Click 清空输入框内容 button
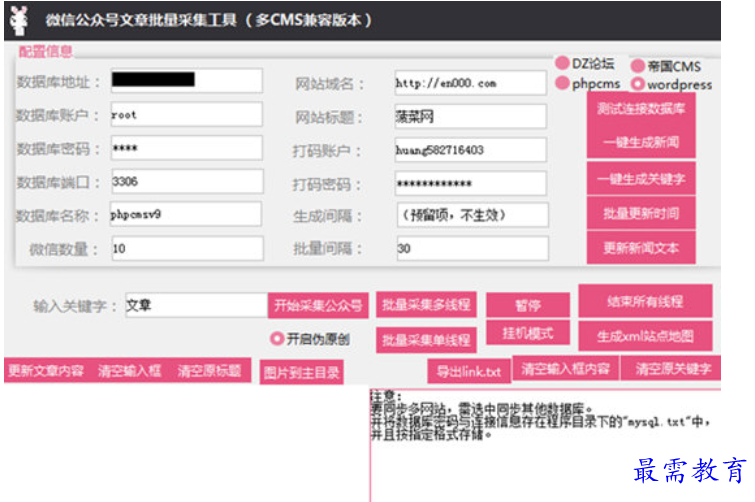The height and width of the screenshot is (502, 755). click(x=566, y=369)
